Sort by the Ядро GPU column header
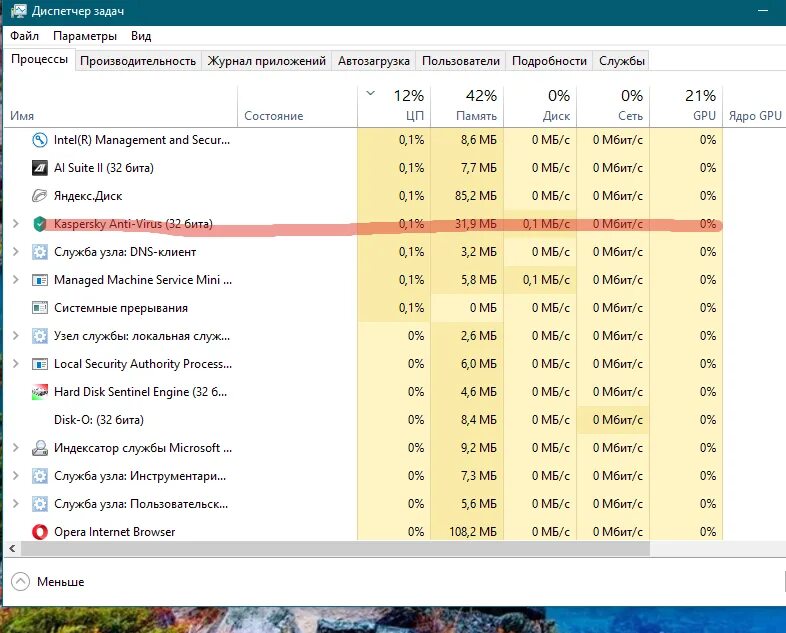Screen dimensions: 786x633 coord(754,106)
